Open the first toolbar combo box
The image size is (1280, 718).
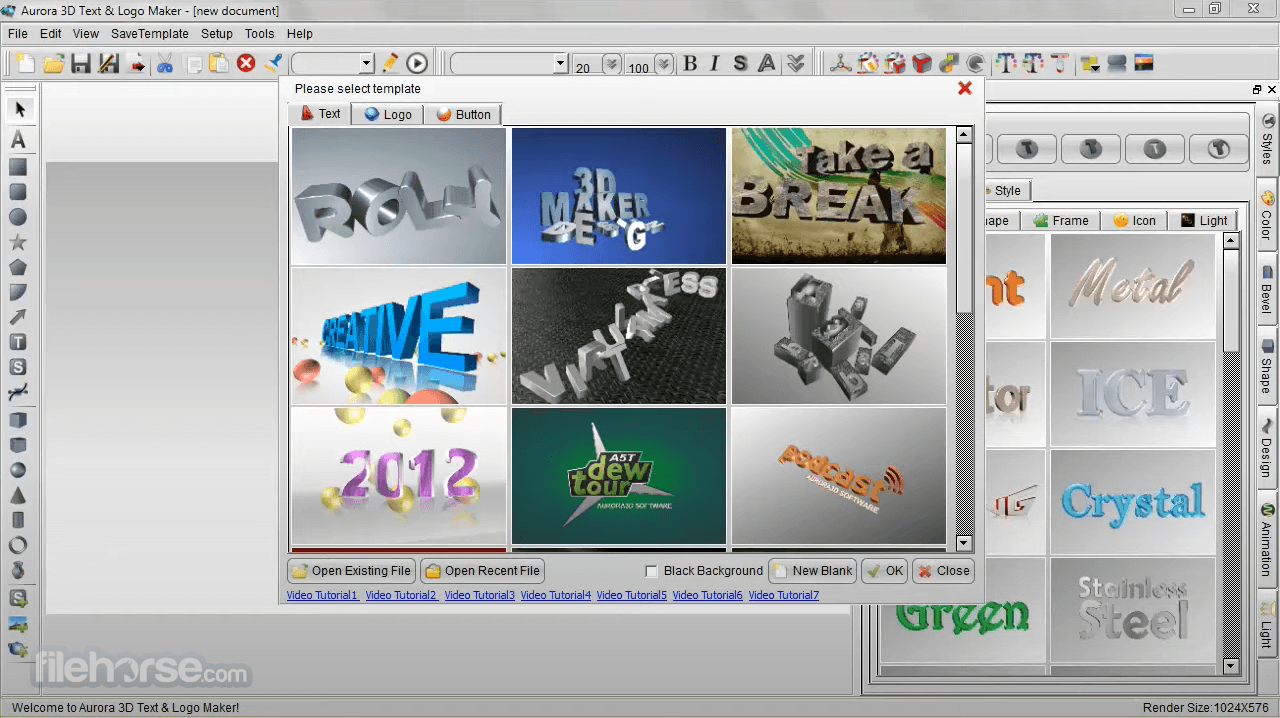(x=333, y=63)
